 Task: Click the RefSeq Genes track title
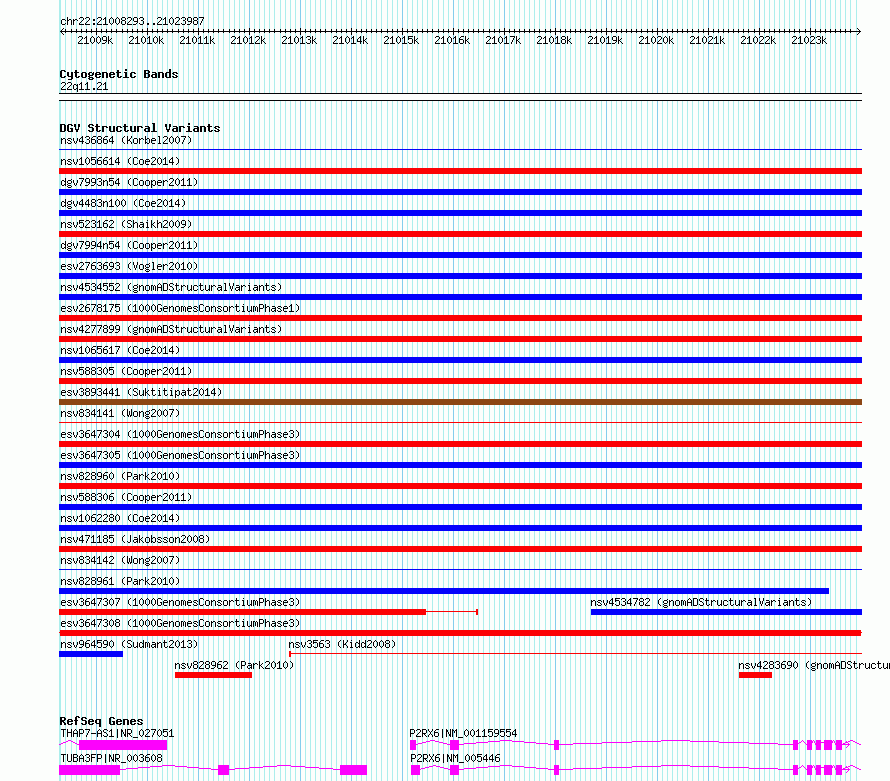(x=101, y=721)
